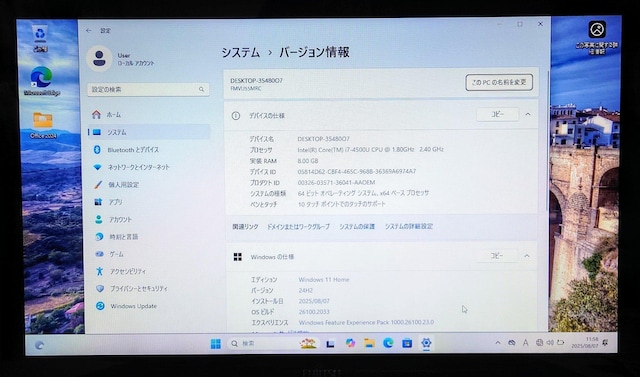Open アプリ in the sidebar
The width and height of the screenshot is (640, 377).
(149, 202)
